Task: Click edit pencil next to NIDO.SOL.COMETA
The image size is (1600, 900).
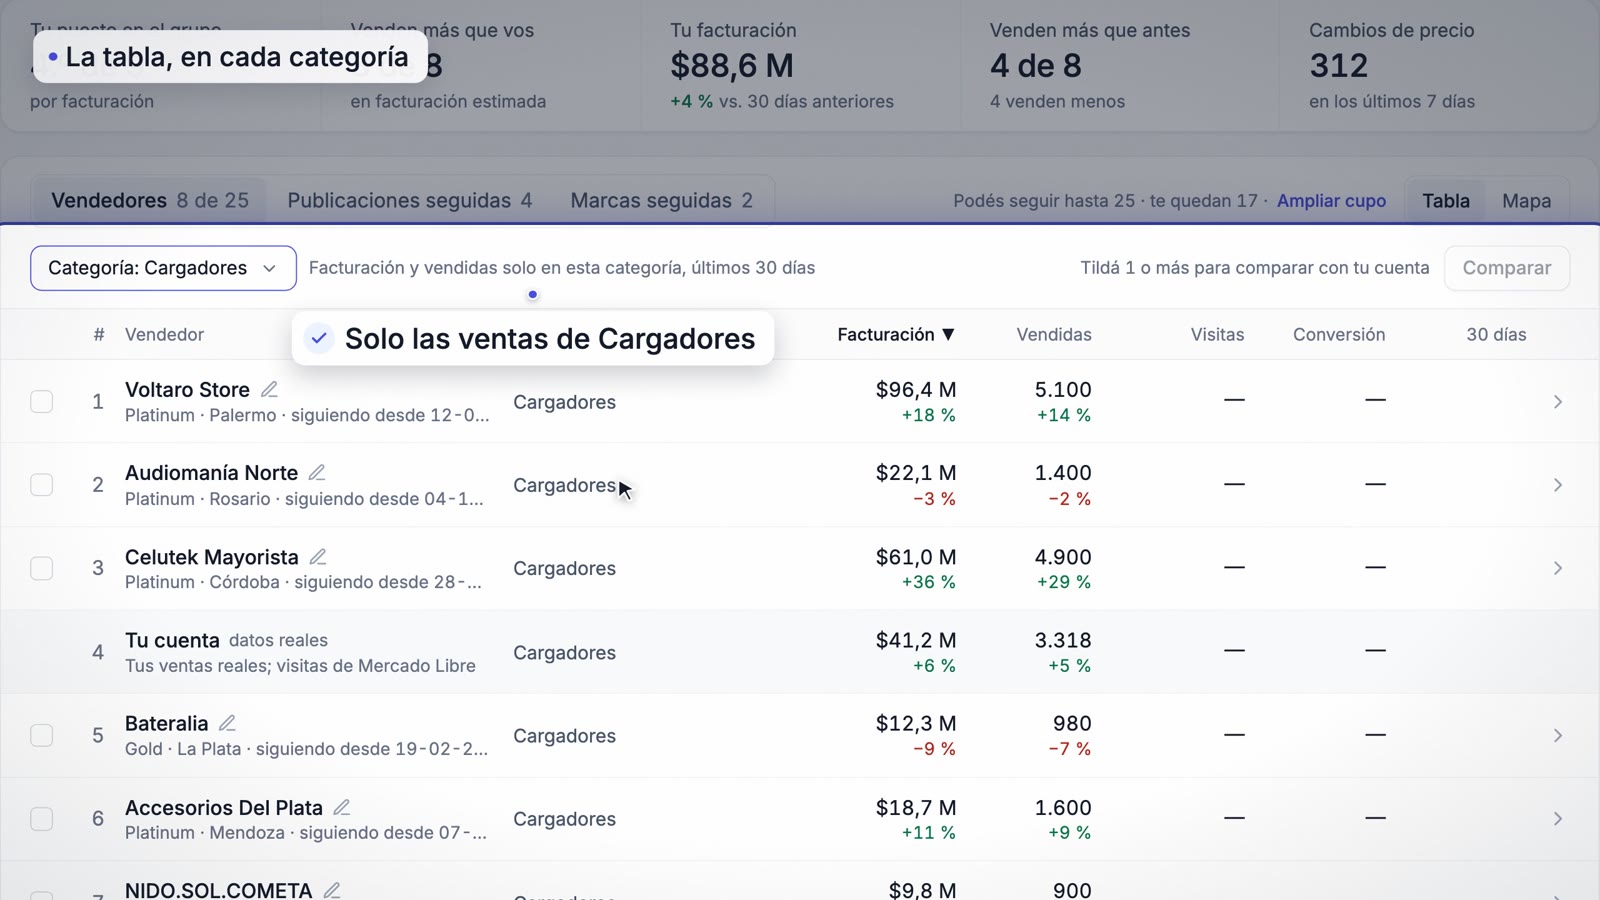Action: click(332, 890)
